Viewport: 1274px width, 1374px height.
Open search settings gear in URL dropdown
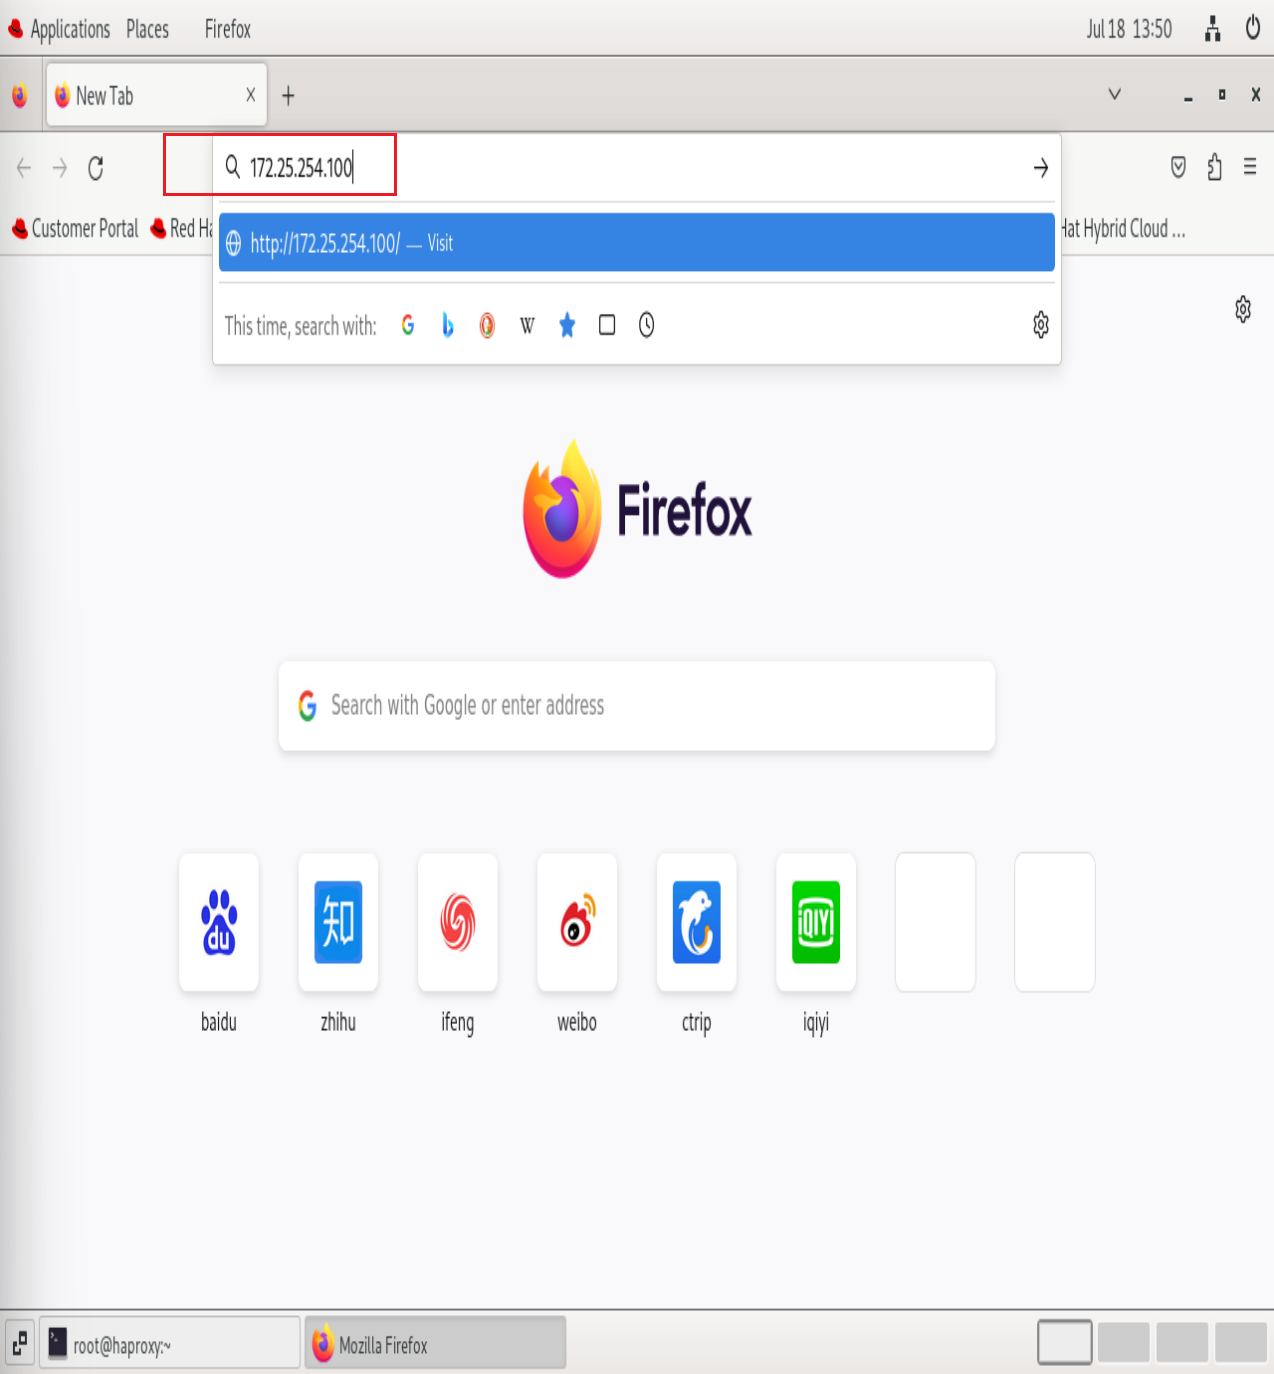point(1041,325)
